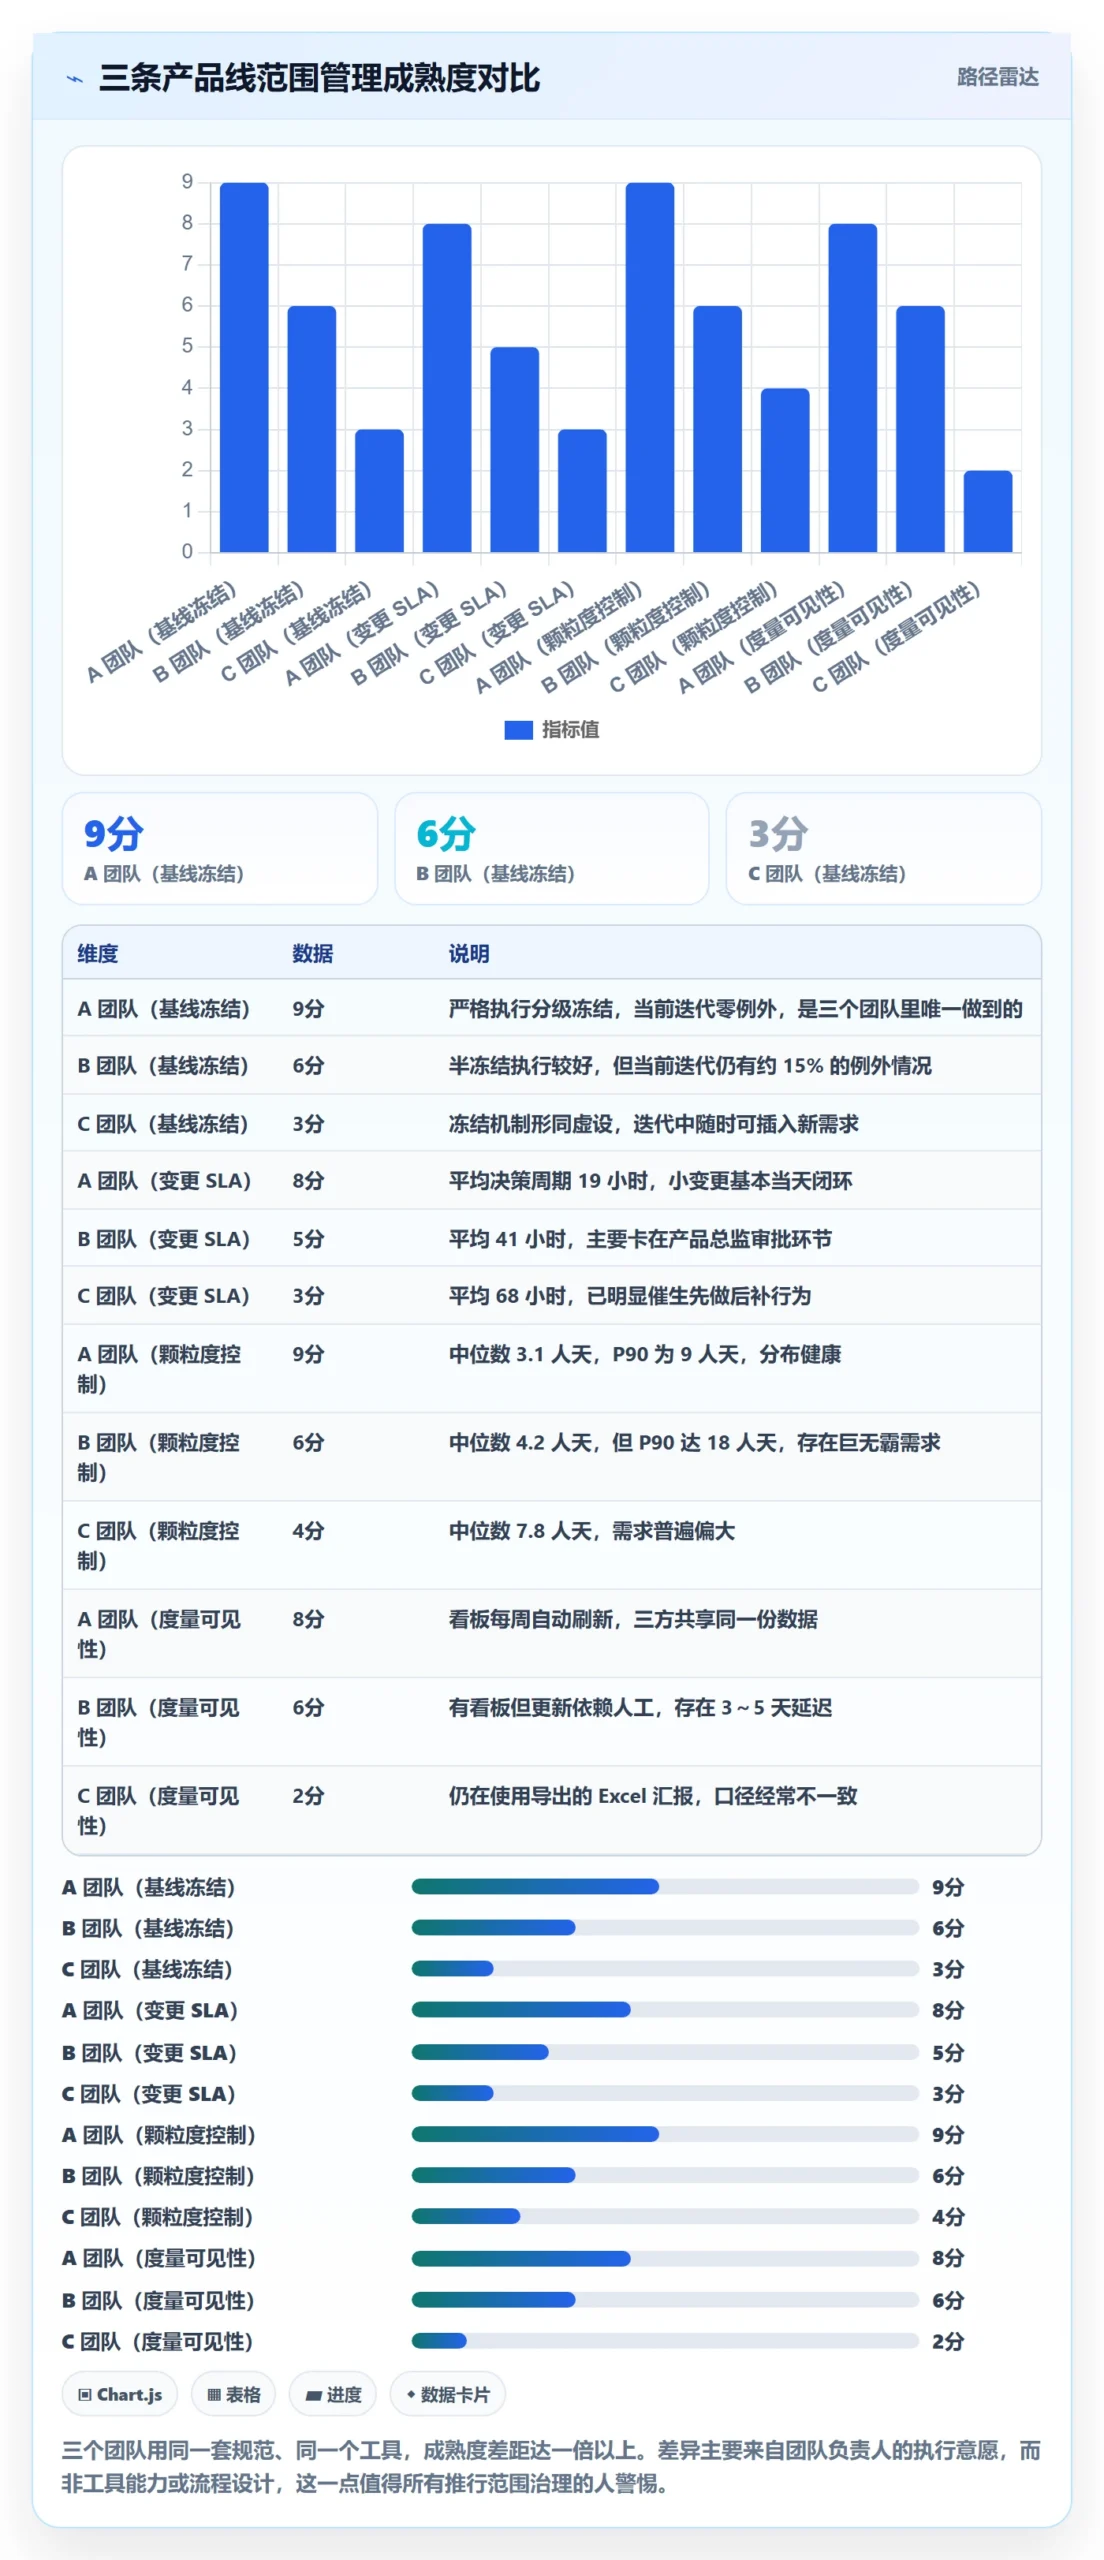Click the B 团队（变更 SLA）bar in chart
The width and height of the screenshot is (1104, 2560).
click(x=515, y=449)
